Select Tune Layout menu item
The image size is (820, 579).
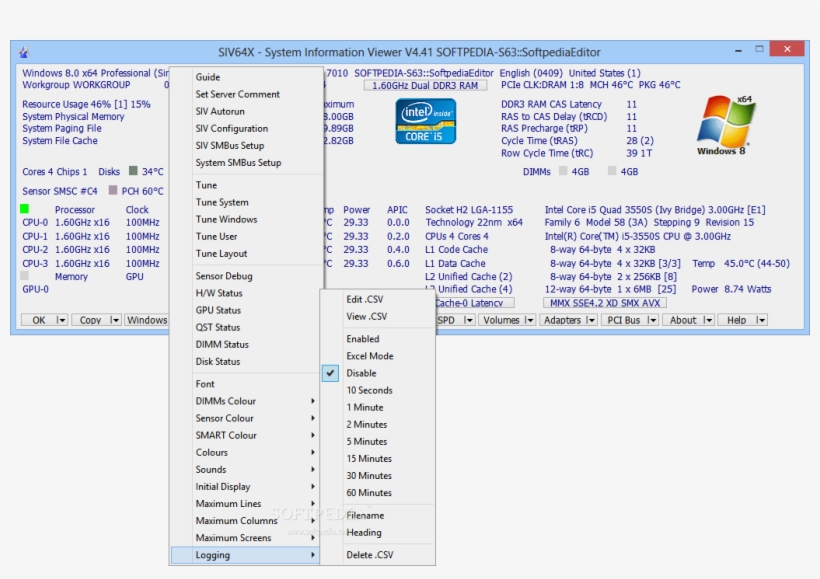coord(245,254)
